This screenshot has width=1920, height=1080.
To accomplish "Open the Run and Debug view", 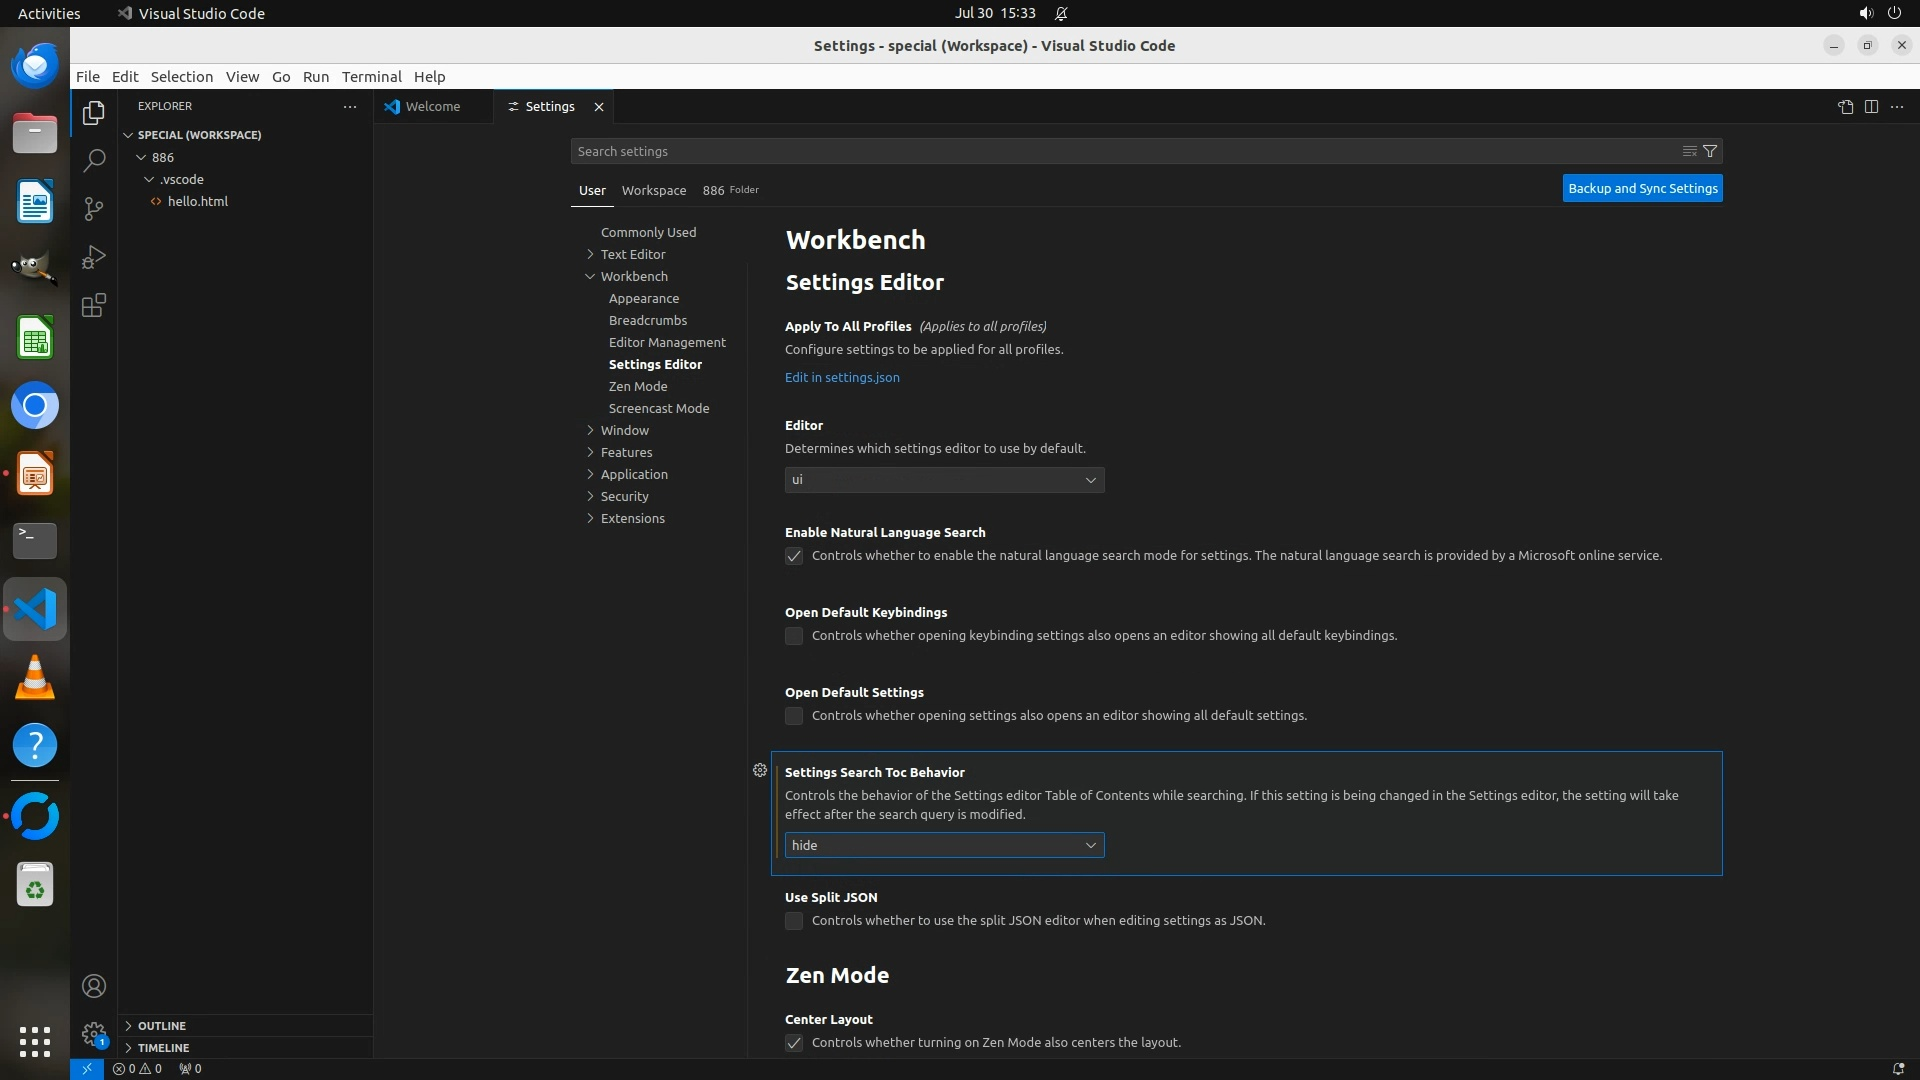I will click(94, 257).
